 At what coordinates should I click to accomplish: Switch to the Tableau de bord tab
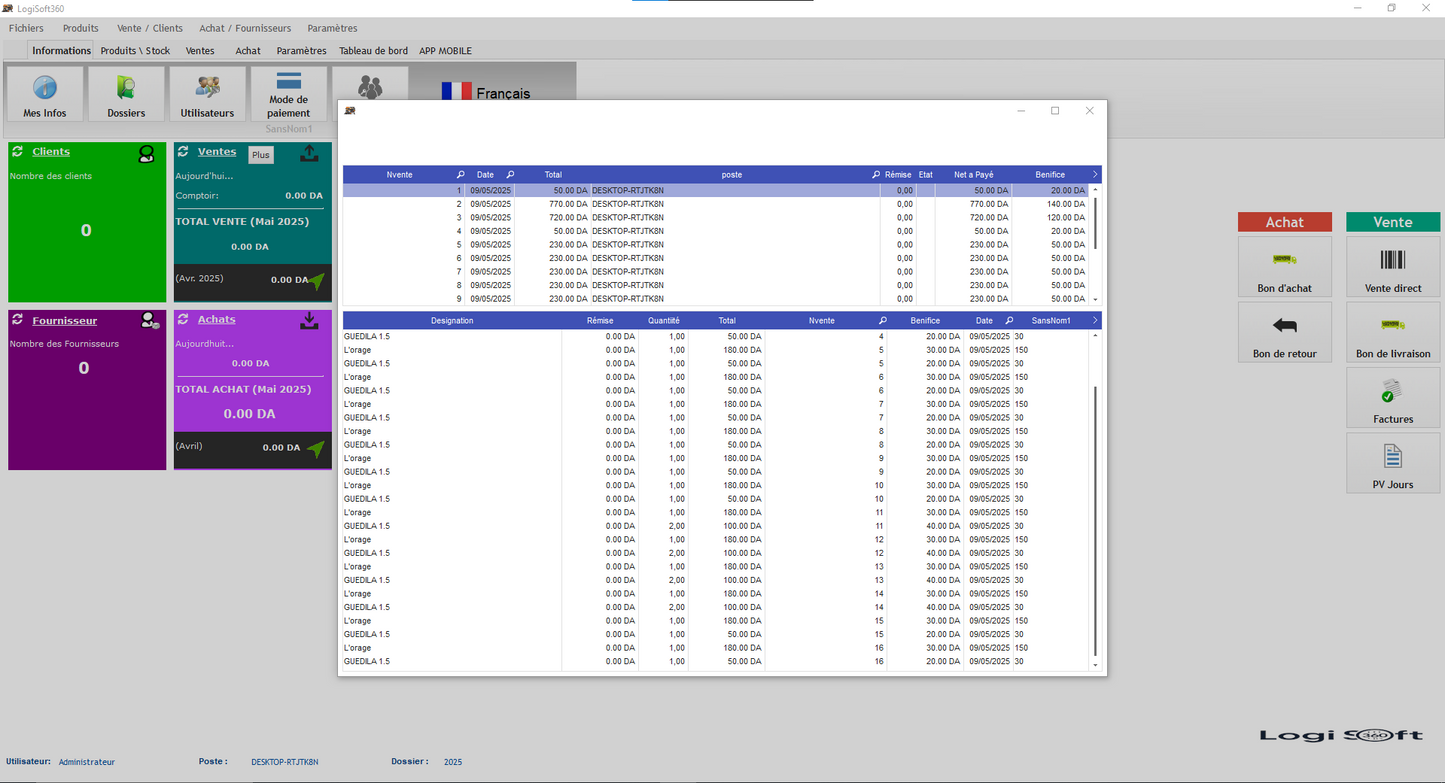click(x=373, y=51)
